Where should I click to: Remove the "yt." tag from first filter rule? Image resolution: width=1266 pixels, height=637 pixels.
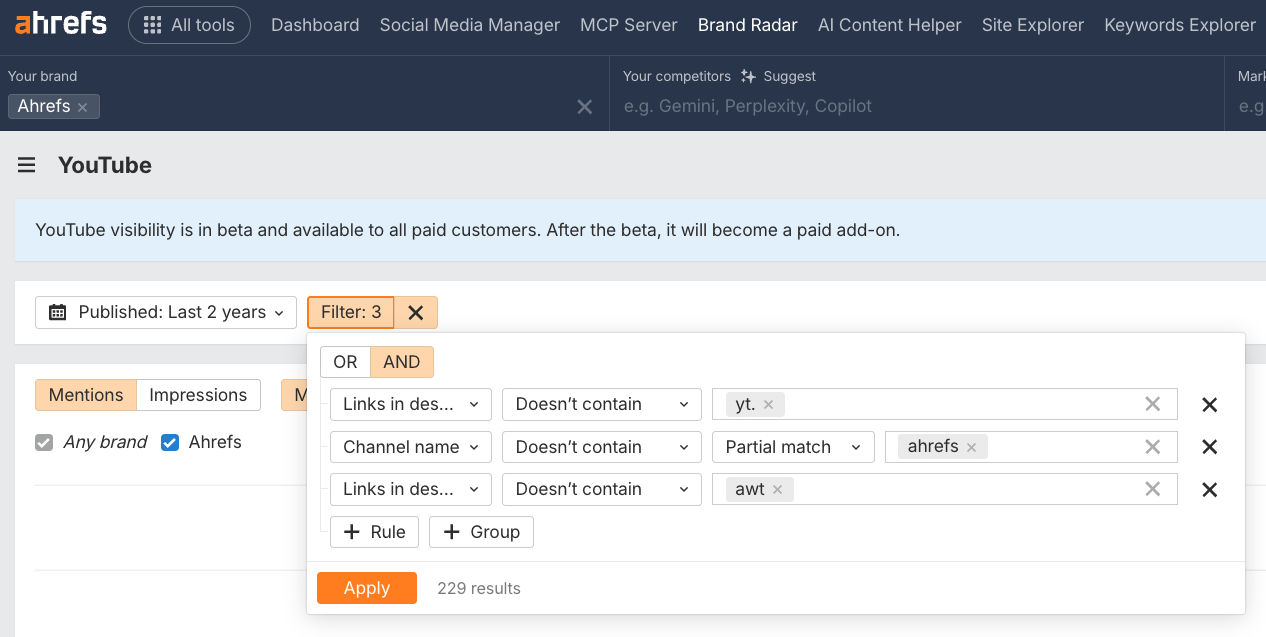(768, 404)
